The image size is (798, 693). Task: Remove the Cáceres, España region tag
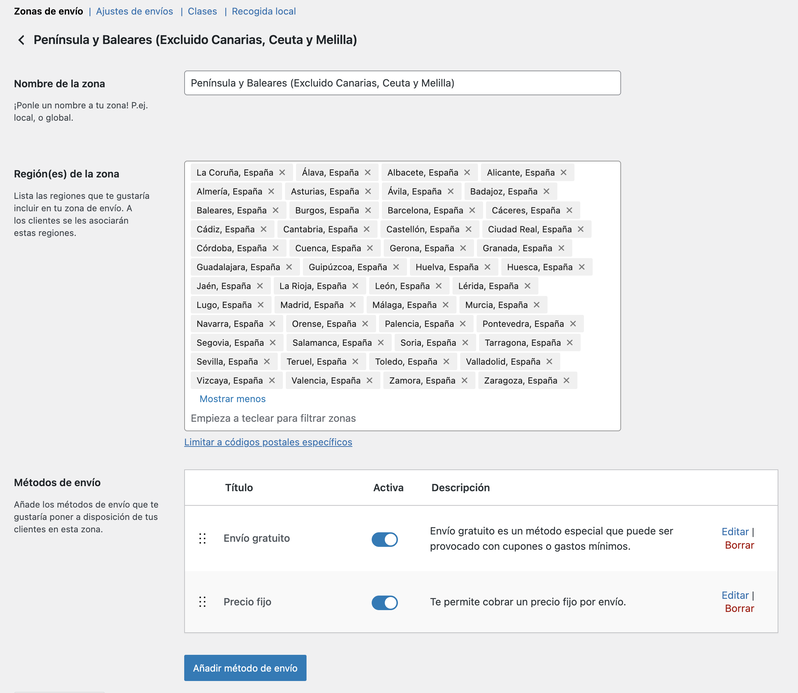569,210
